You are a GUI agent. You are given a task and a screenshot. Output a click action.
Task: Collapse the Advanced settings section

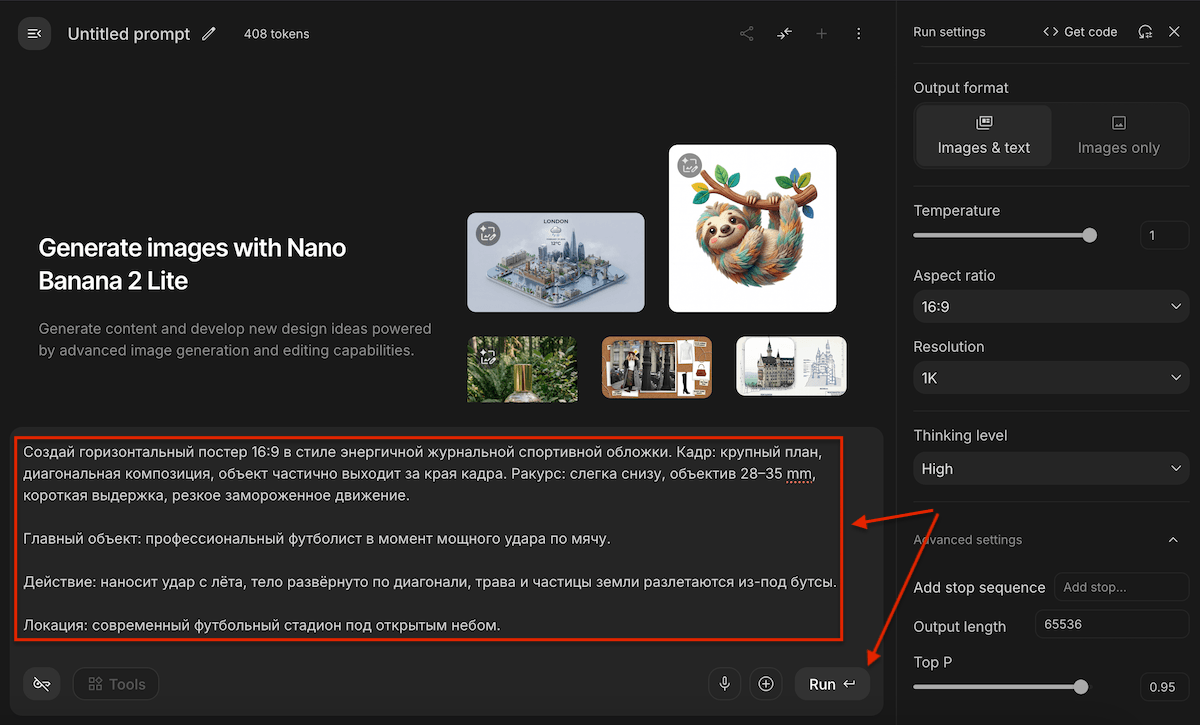(x=1173, y=540)
